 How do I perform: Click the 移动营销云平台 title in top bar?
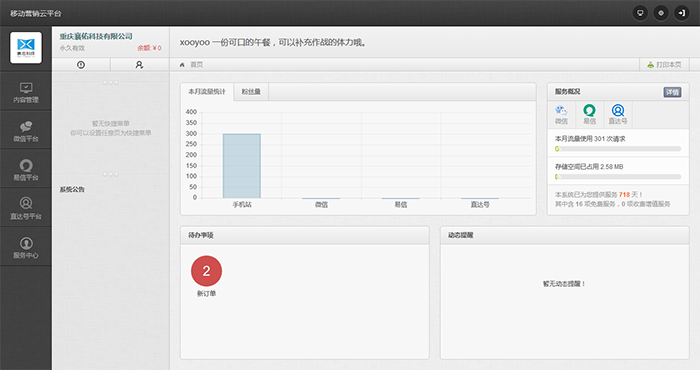(36, 13)
